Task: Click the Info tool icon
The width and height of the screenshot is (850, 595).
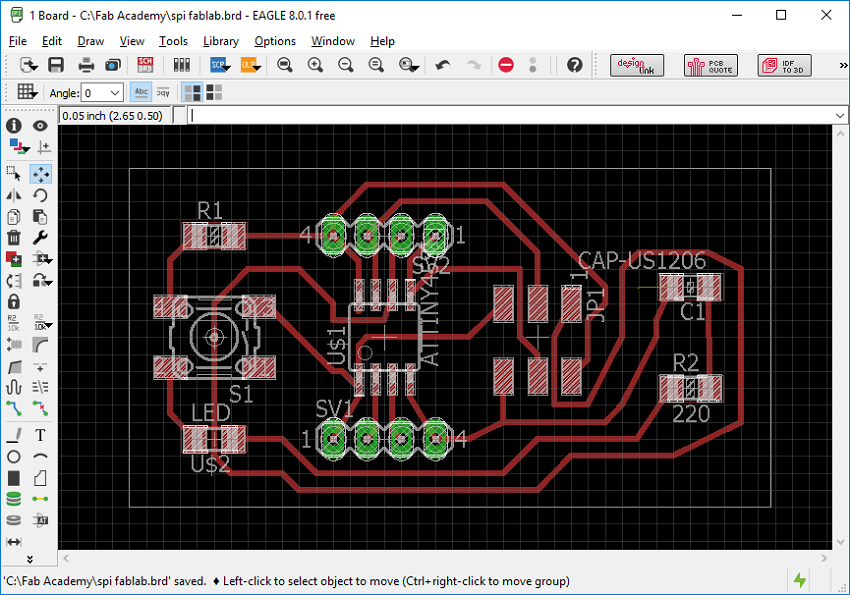Action: click(x=14, y=126)
